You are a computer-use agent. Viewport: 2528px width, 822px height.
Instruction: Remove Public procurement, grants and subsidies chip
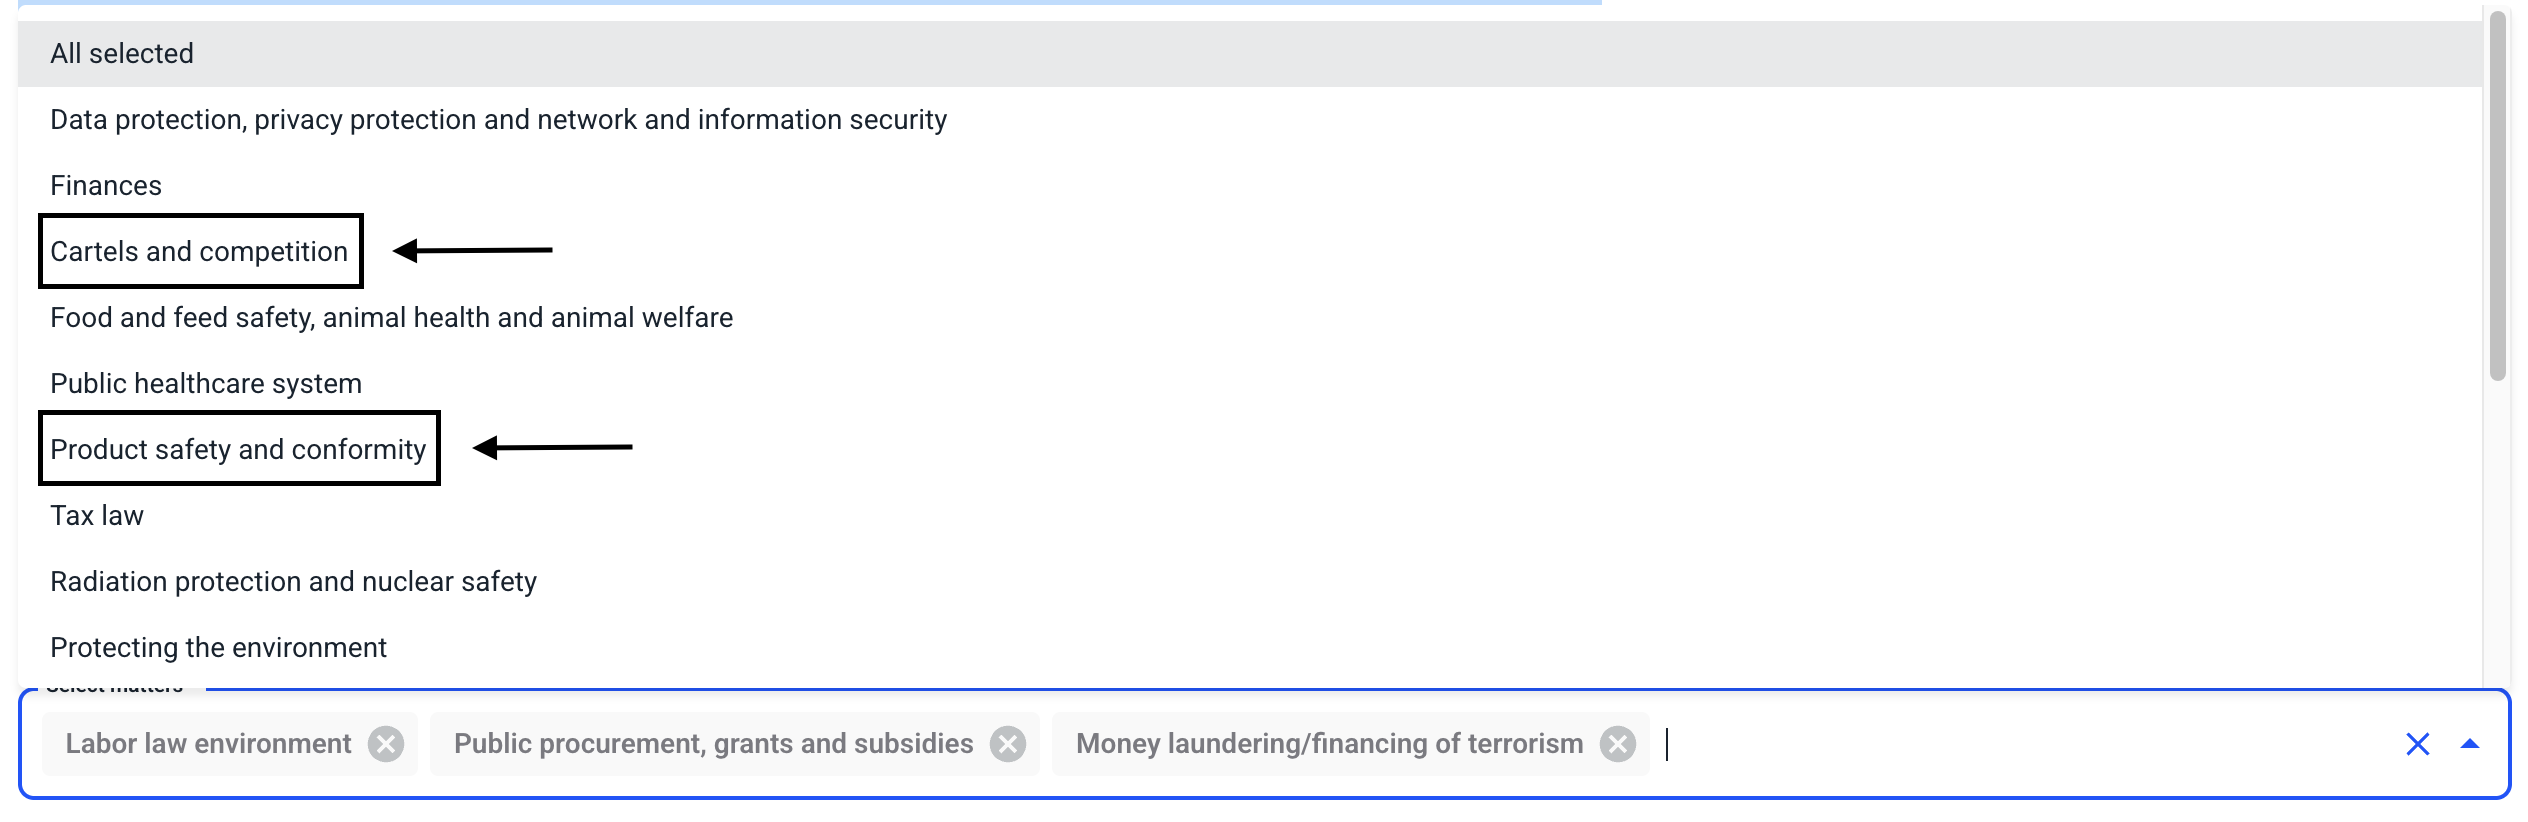[x=1007, y=744]
